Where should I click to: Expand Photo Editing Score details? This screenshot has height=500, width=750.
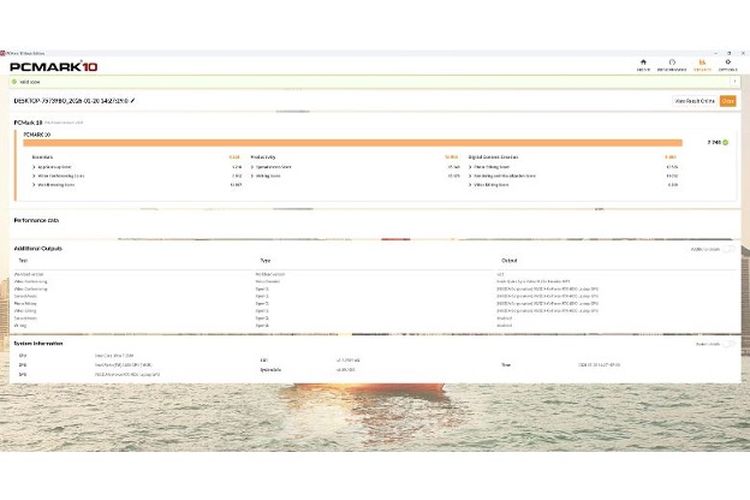coord(470,167)
